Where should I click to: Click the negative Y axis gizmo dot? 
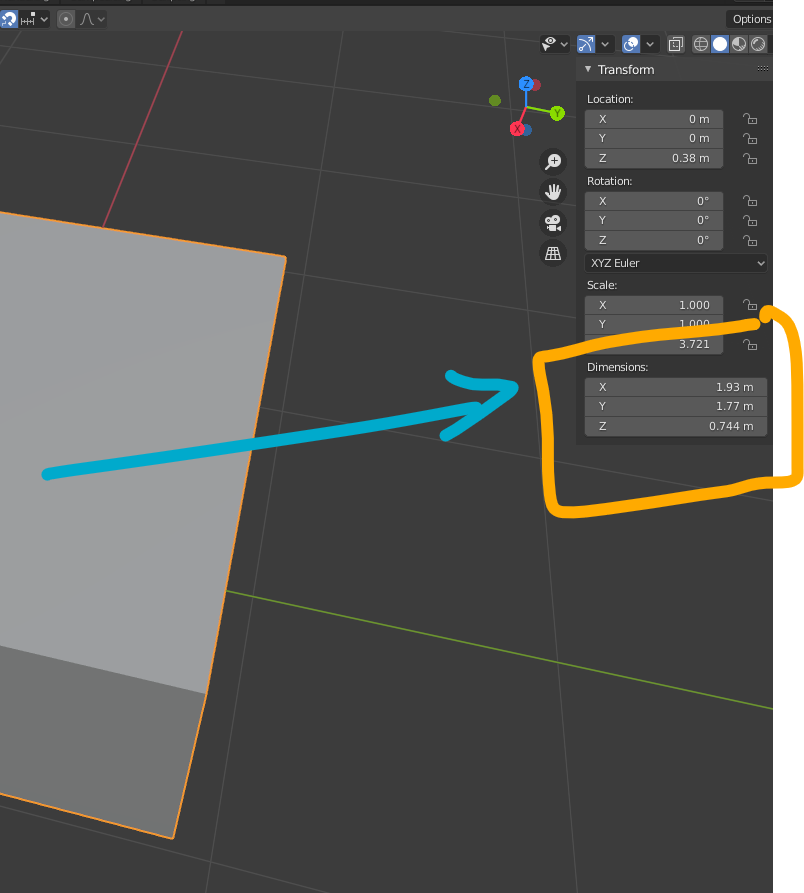pos(495,101)
